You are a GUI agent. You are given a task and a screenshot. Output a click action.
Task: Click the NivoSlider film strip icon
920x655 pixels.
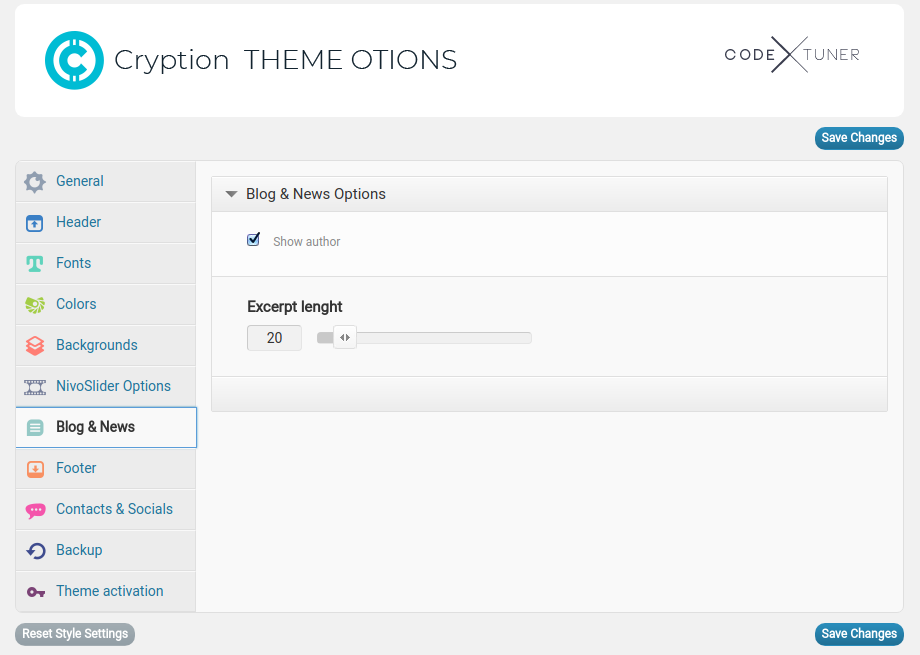point(35,387)
